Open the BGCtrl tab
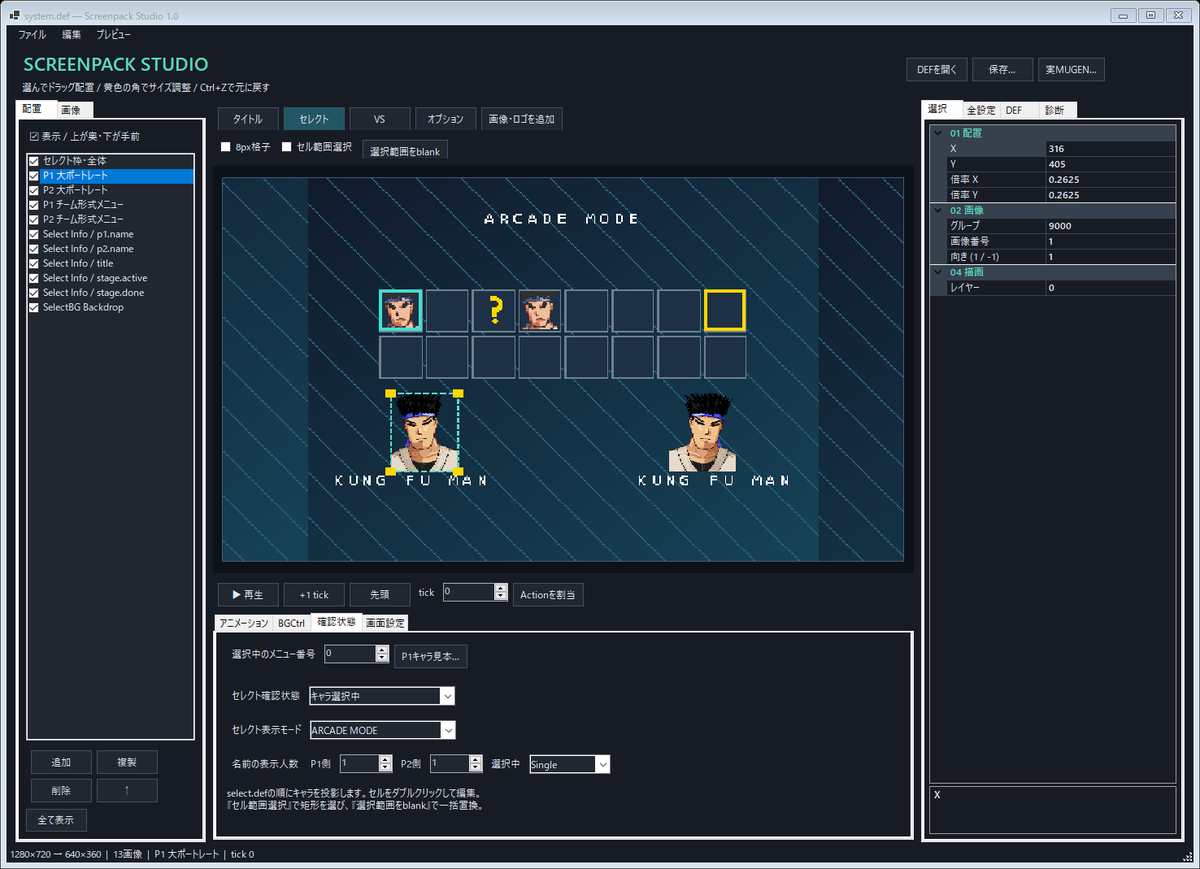1200x869 pixels. (292, 623)
